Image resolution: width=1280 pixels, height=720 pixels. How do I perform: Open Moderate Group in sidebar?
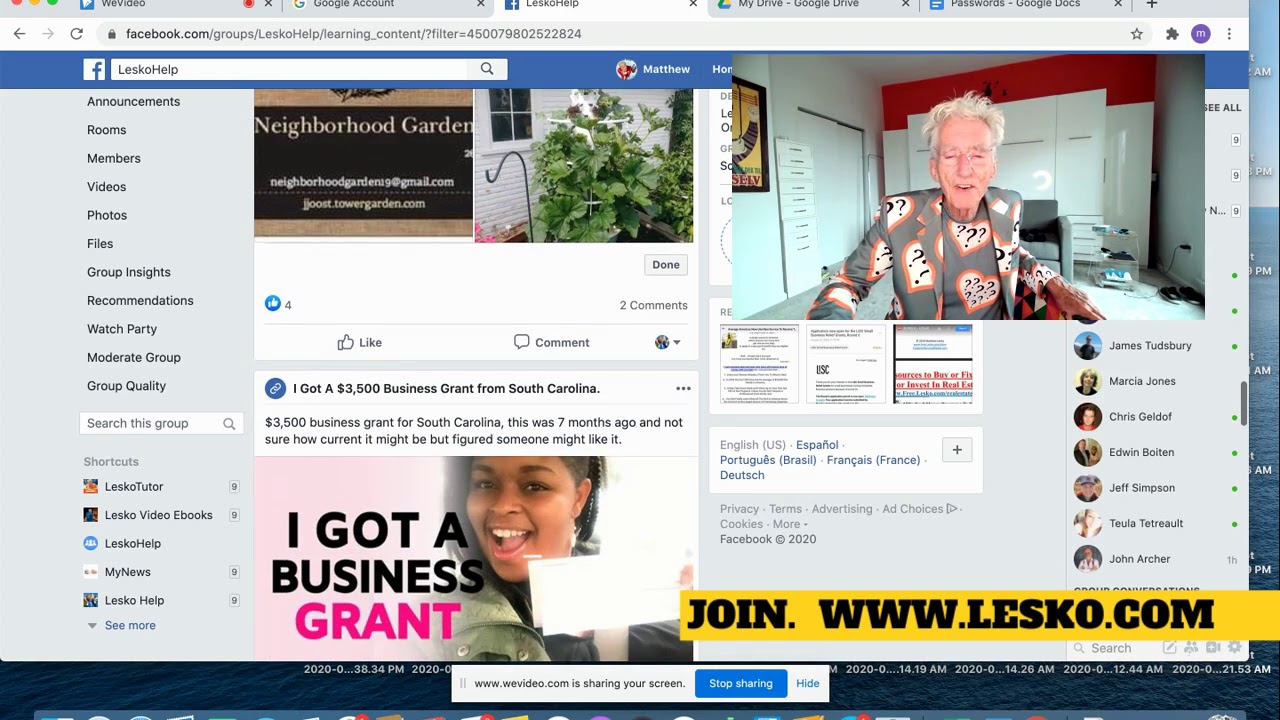click(x=134, y=358)
